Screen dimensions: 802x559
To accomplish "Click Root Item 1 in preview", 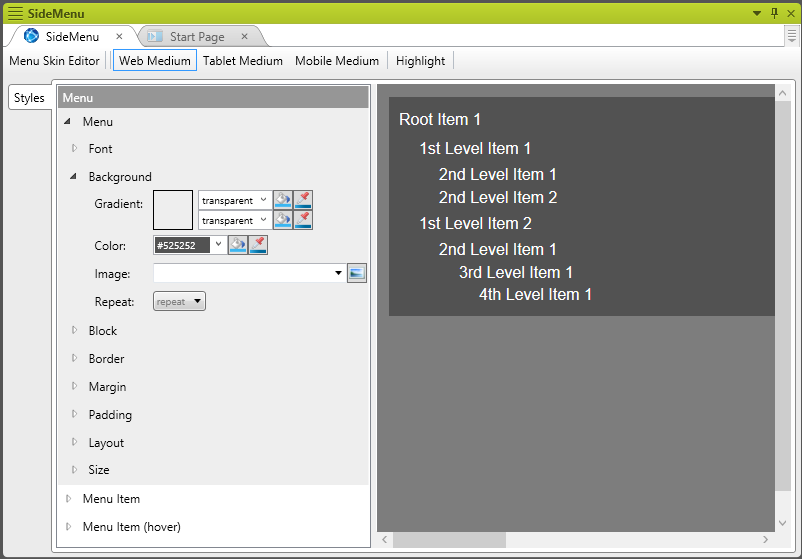I will (x=440, y=119).
